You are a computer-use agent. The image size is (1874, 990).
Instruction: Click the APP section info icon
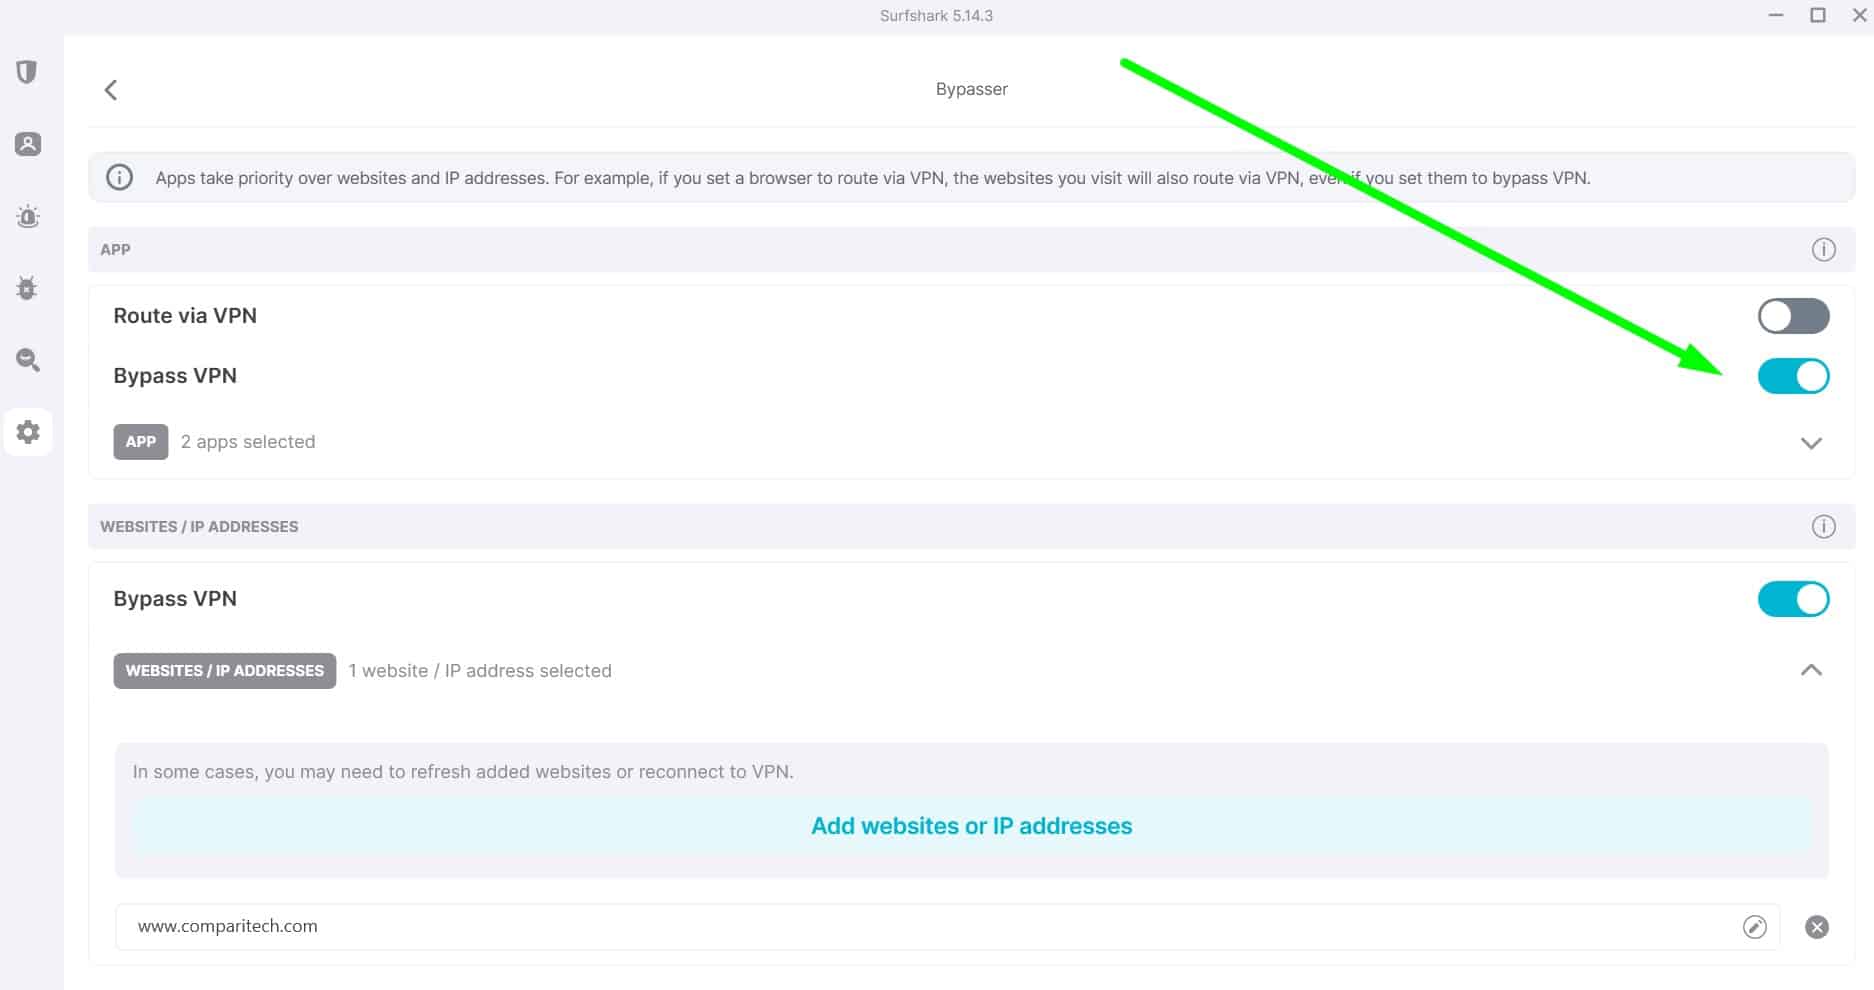1823,250
